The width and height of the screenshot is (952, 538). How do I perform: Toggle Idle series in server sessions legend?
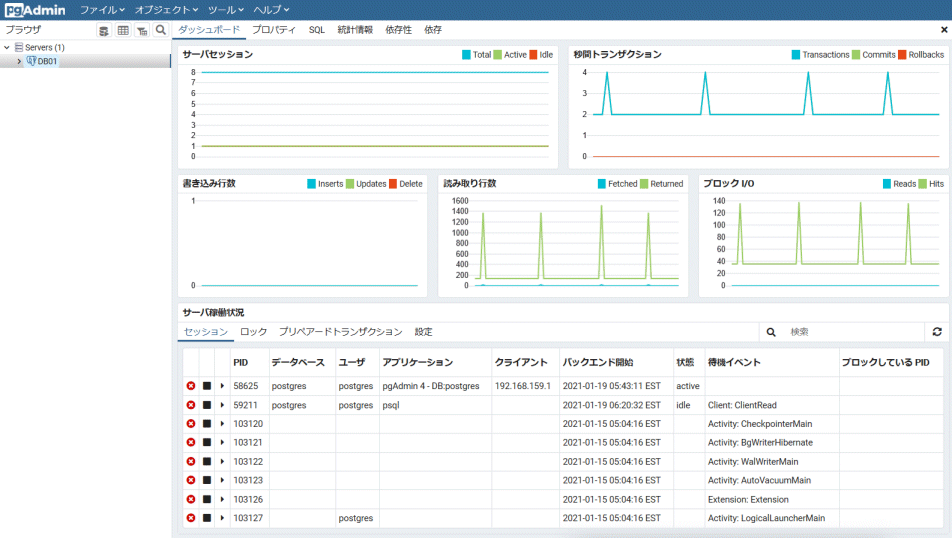(534, 55)
